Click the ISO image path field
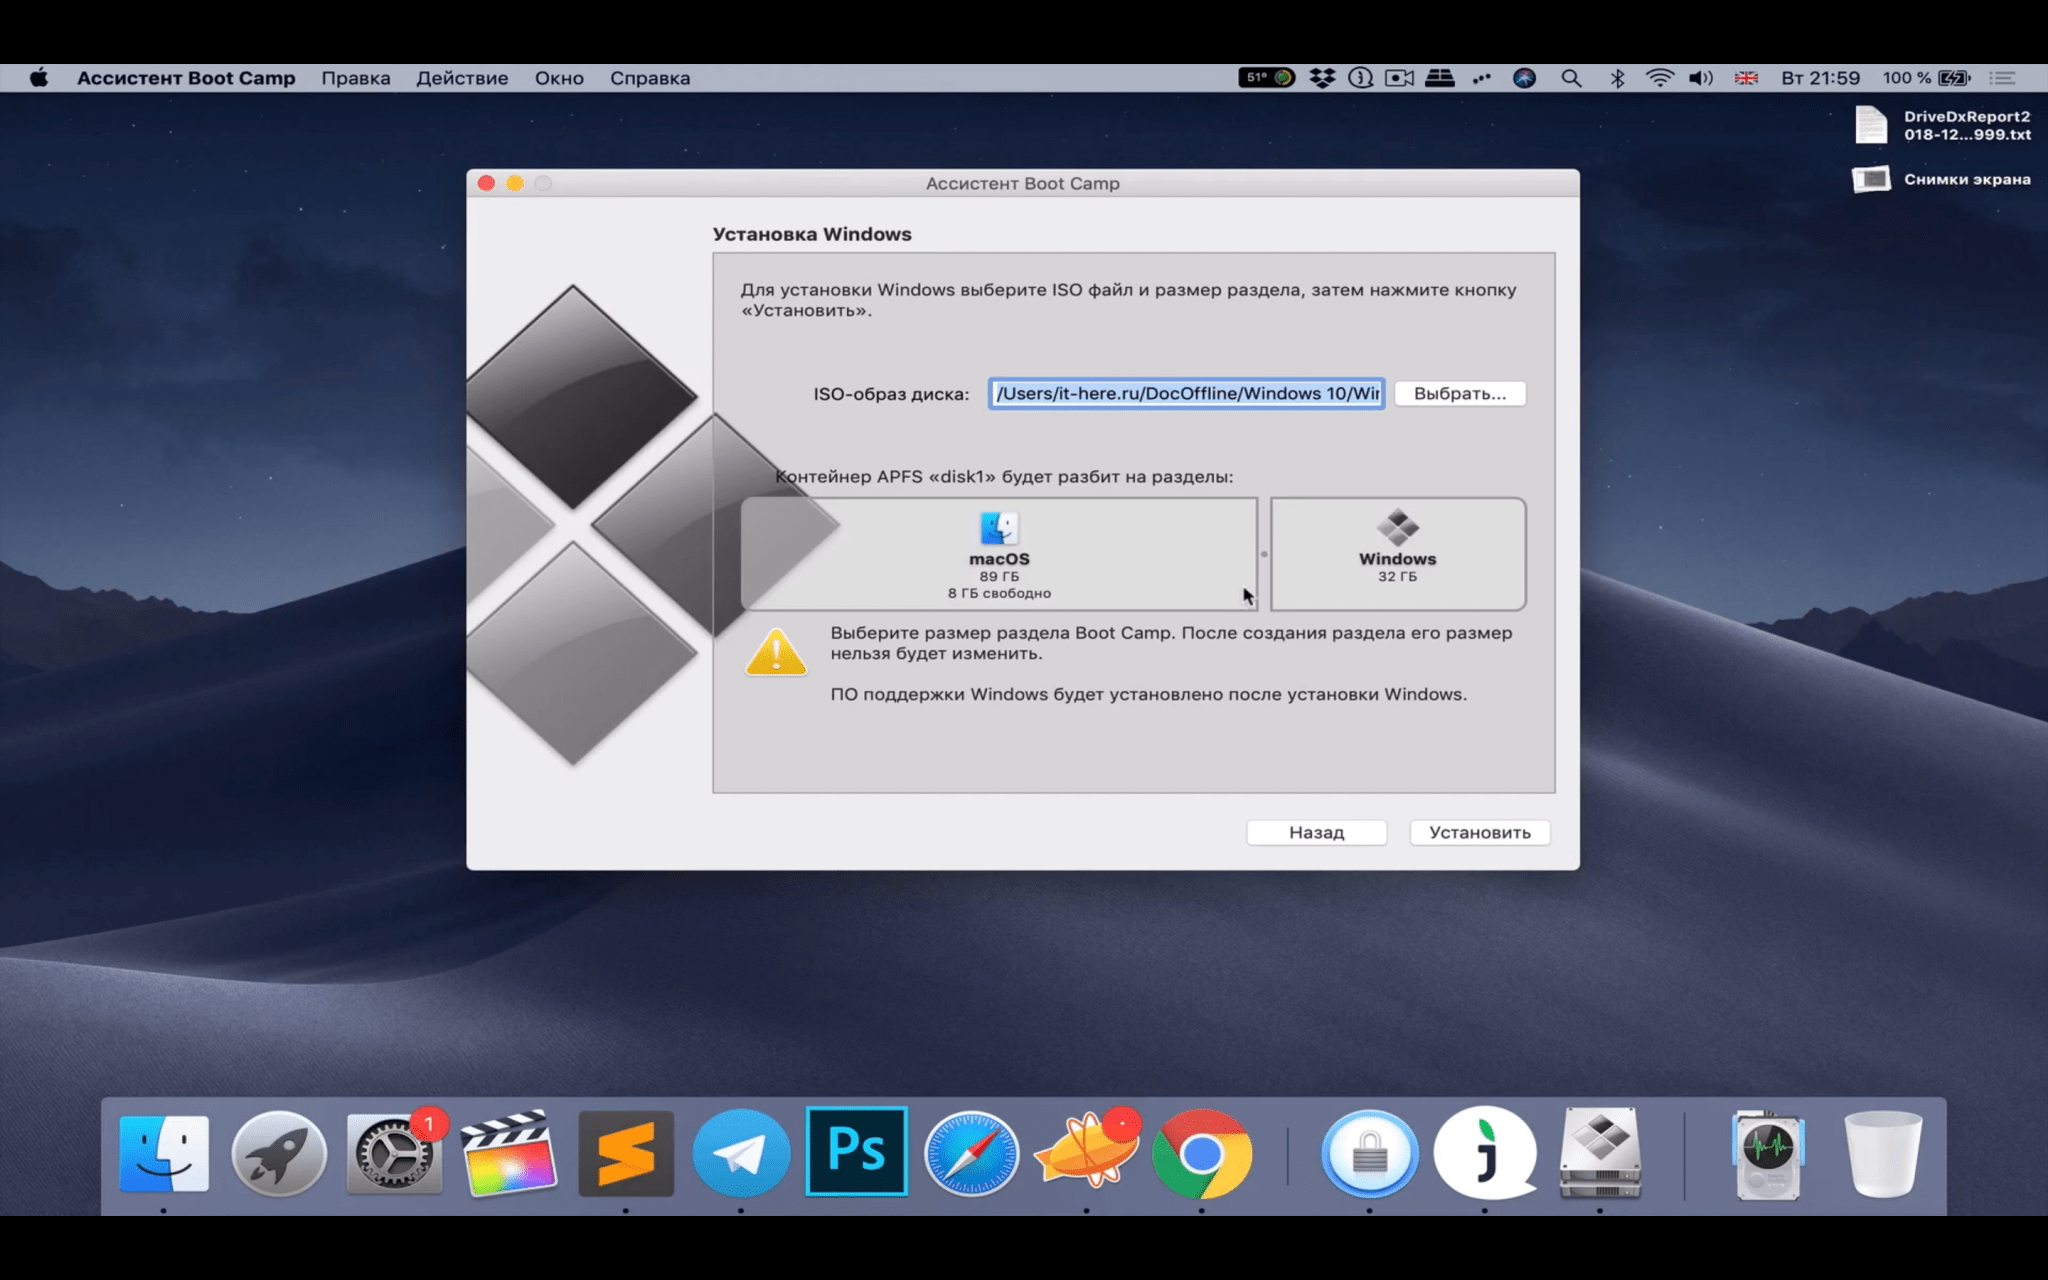 pos(1187,393)
